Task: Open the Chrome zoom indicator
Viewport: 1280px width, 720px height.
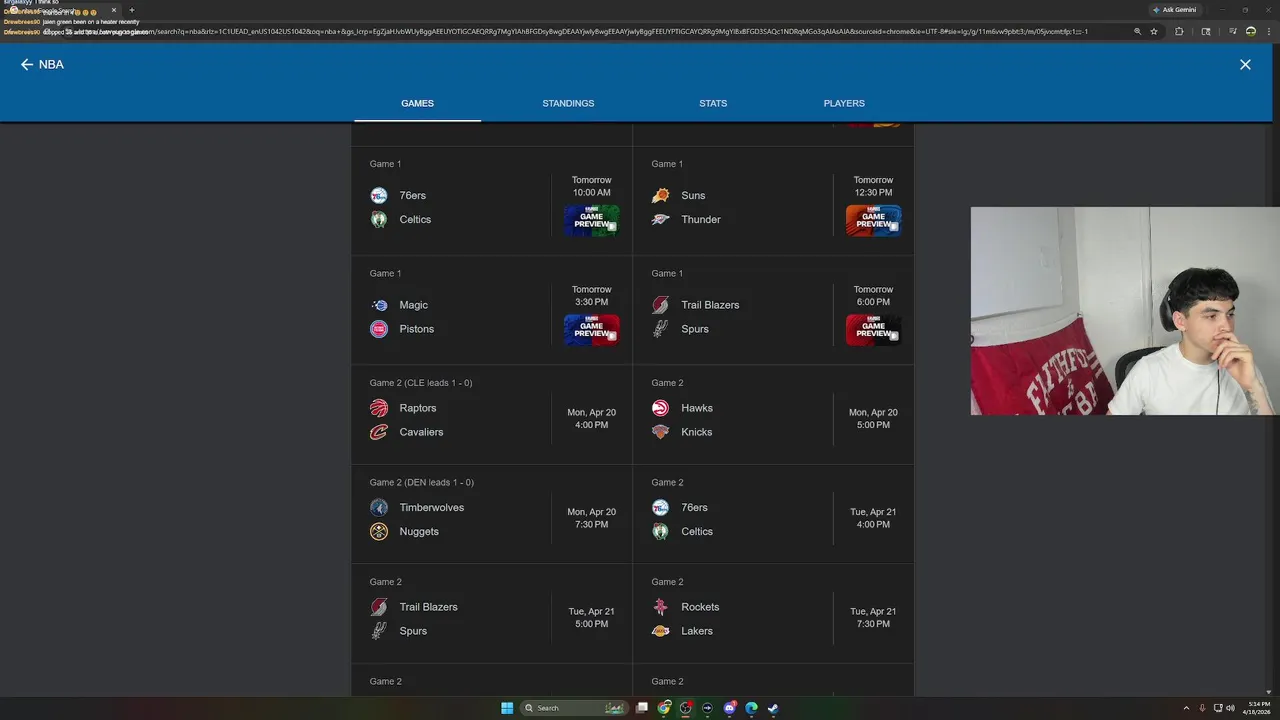Action: (1137, 31)
